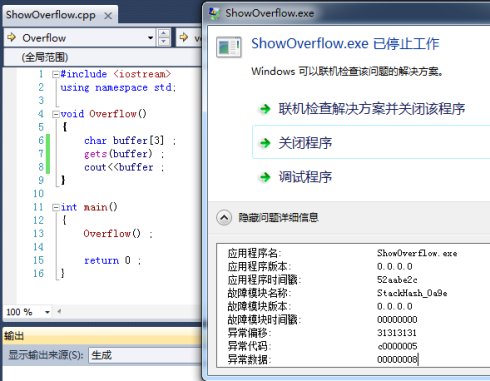The width and height of the screenshot is (490, 381).
Task: Click the 'gets(buffer)' code line
Action: (124, 154)
